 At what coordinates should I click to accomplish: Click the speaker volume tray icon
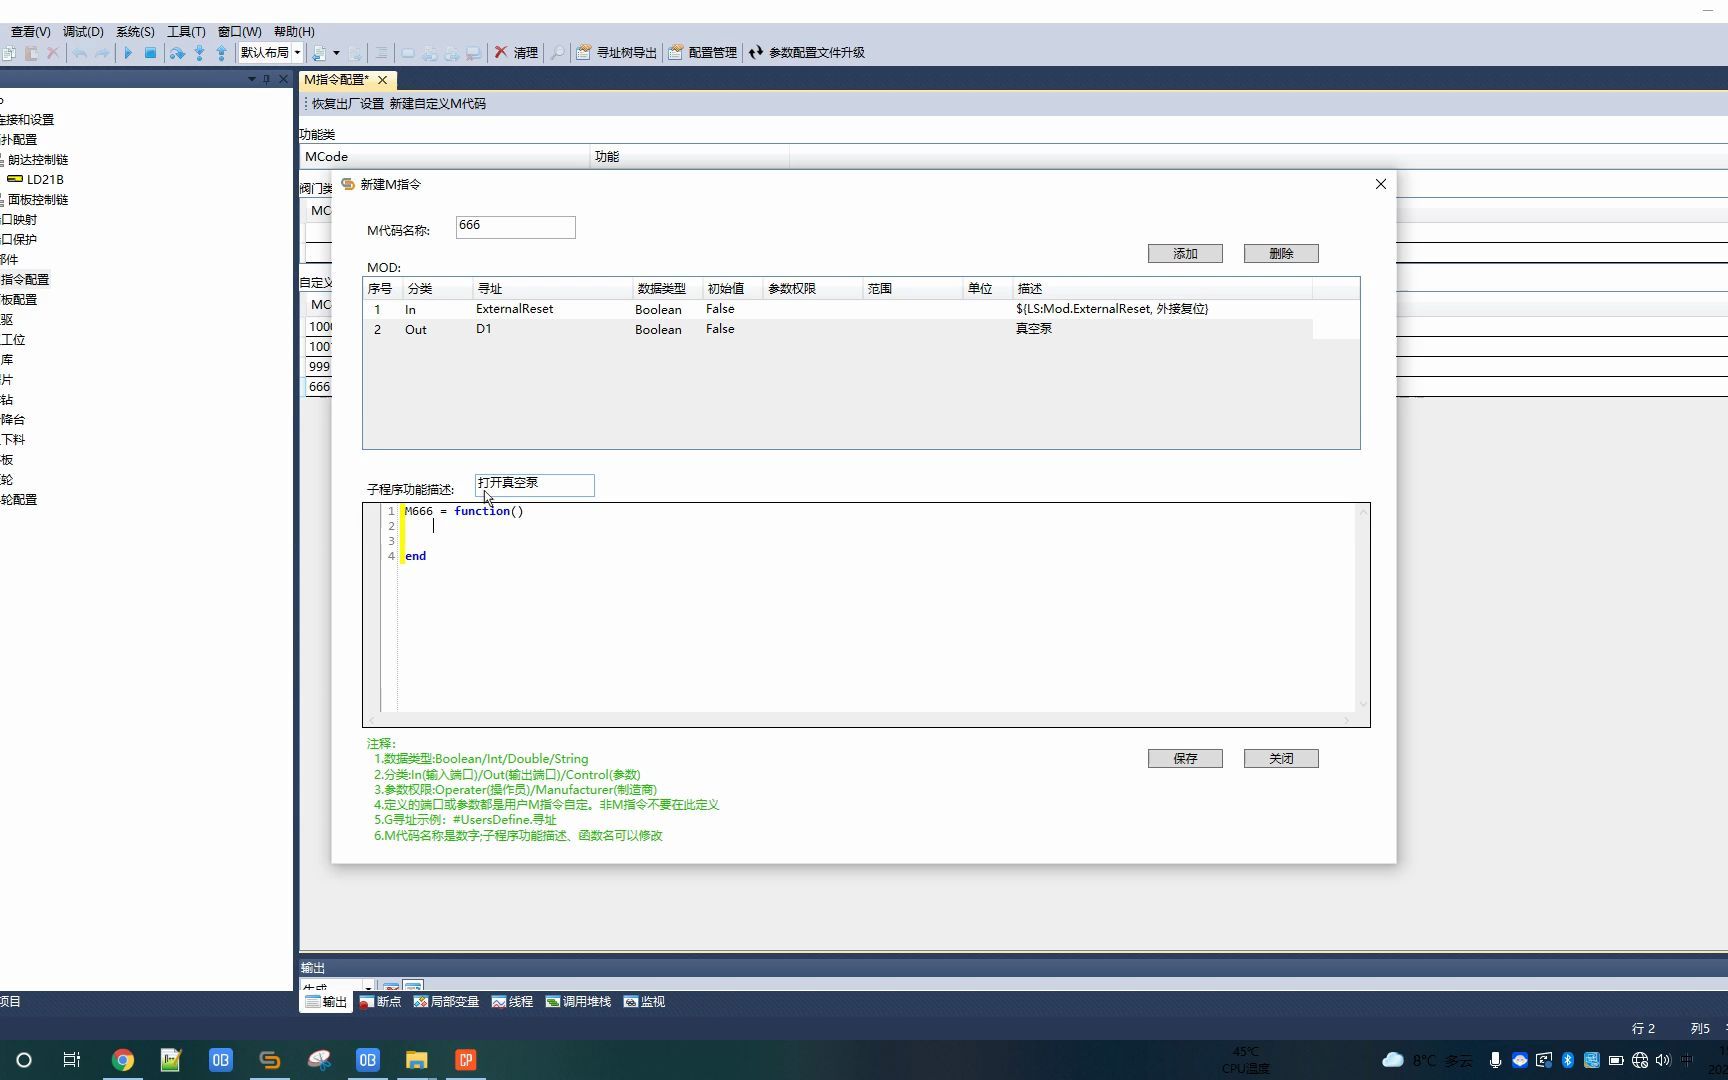click(x=1663, y=1060)
